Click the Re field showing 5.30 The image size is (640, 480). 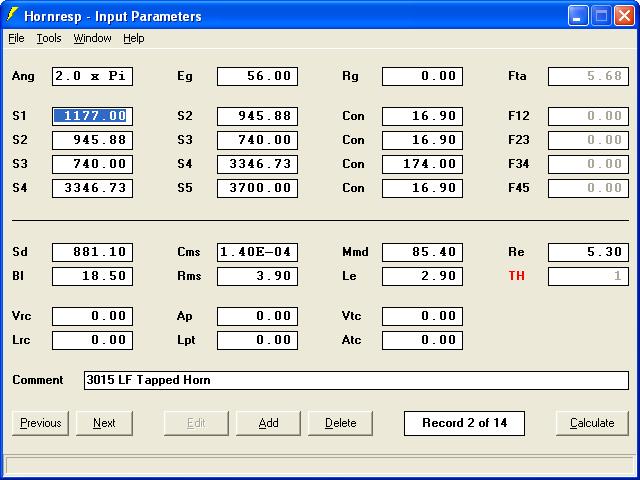(x=588, y=252)
